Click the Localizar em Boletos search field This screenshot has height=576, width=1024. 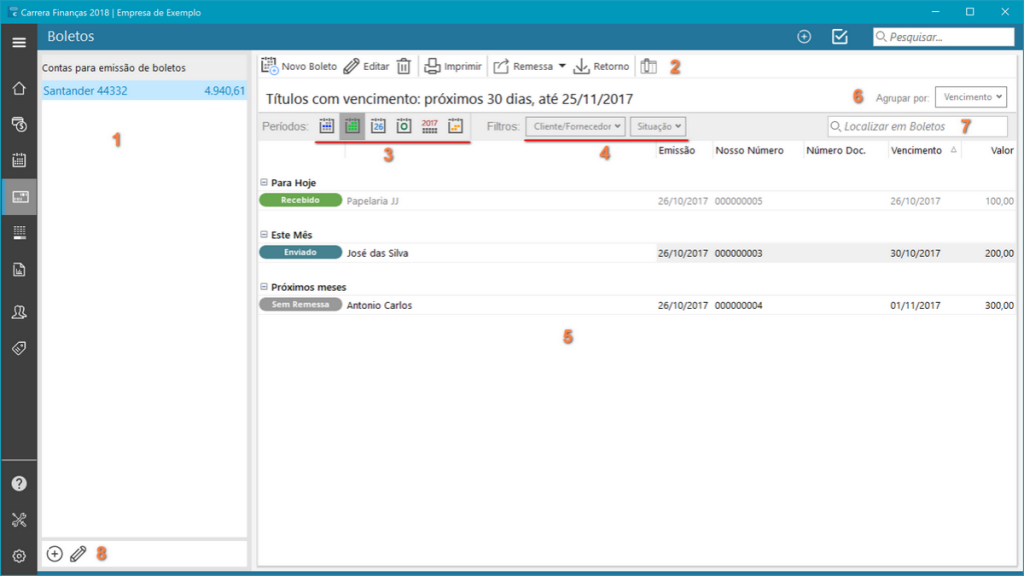click(x=917, y=127)
